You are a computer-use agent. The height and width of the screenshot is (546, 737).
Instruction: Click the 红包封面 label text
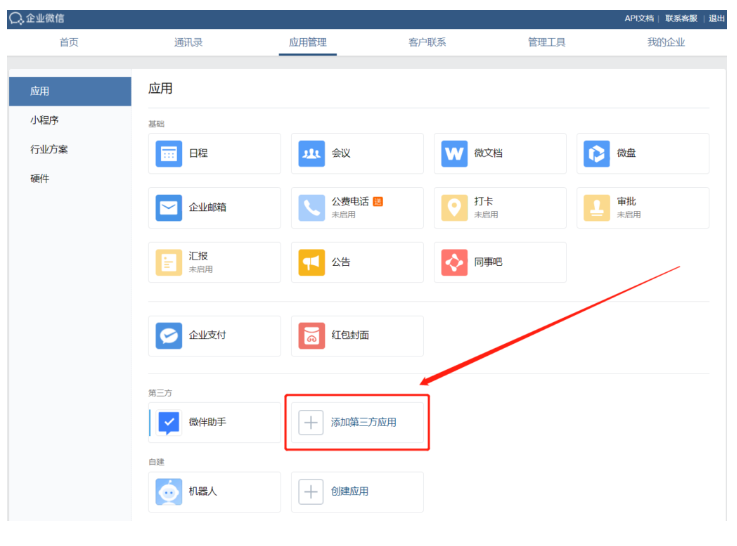350,335
